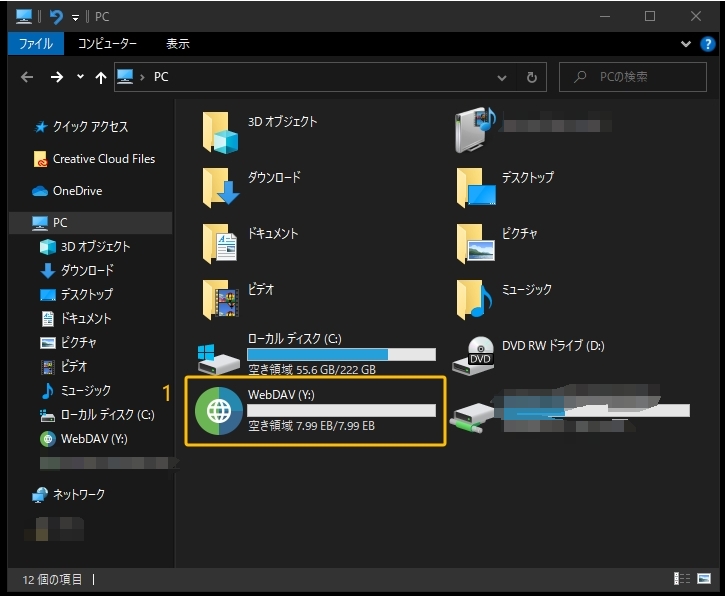The width and height of the screenshot is (725, 596).
Task: Select the ビデオ folder icon
Action: [220, 300]
